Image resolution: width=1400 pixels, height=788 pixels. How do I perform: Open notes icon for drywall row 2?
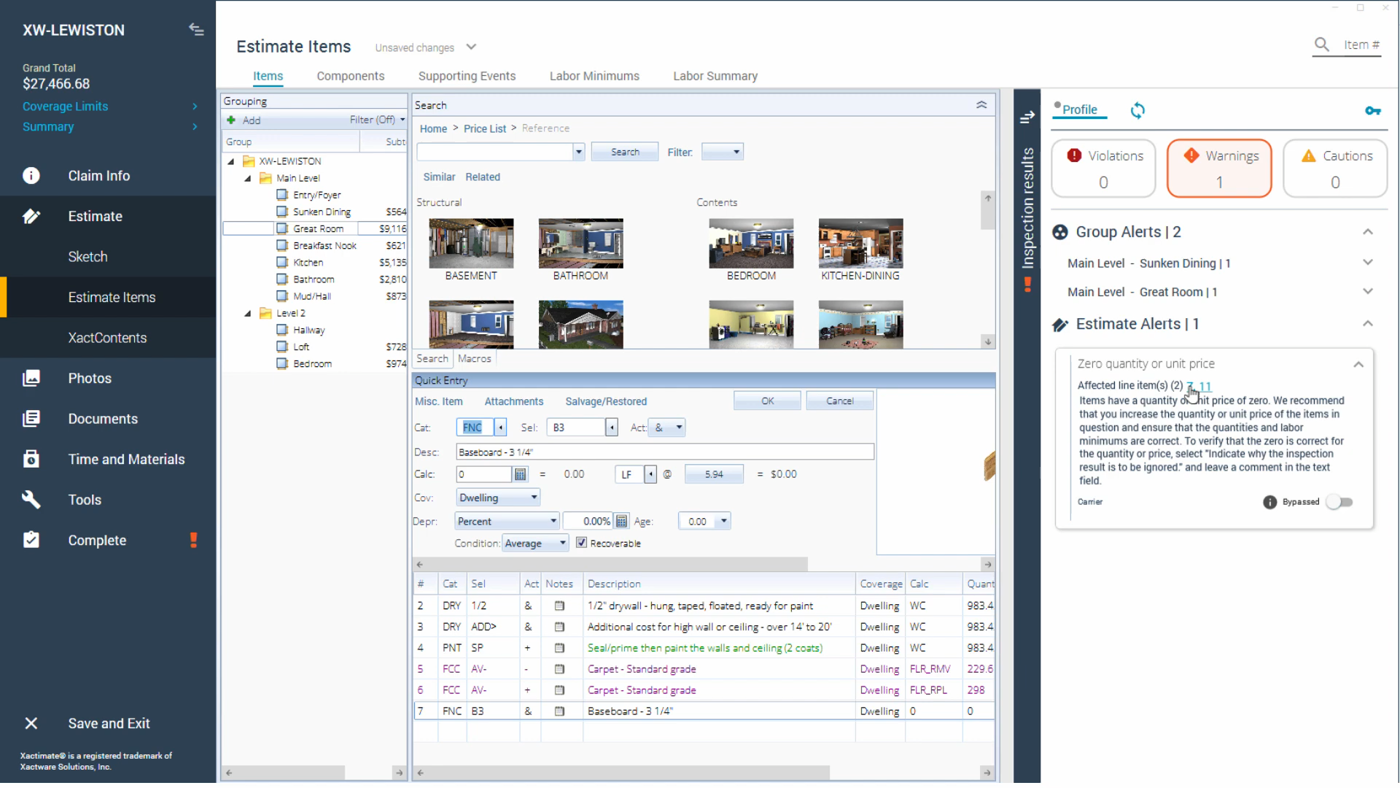pos(559,606)
